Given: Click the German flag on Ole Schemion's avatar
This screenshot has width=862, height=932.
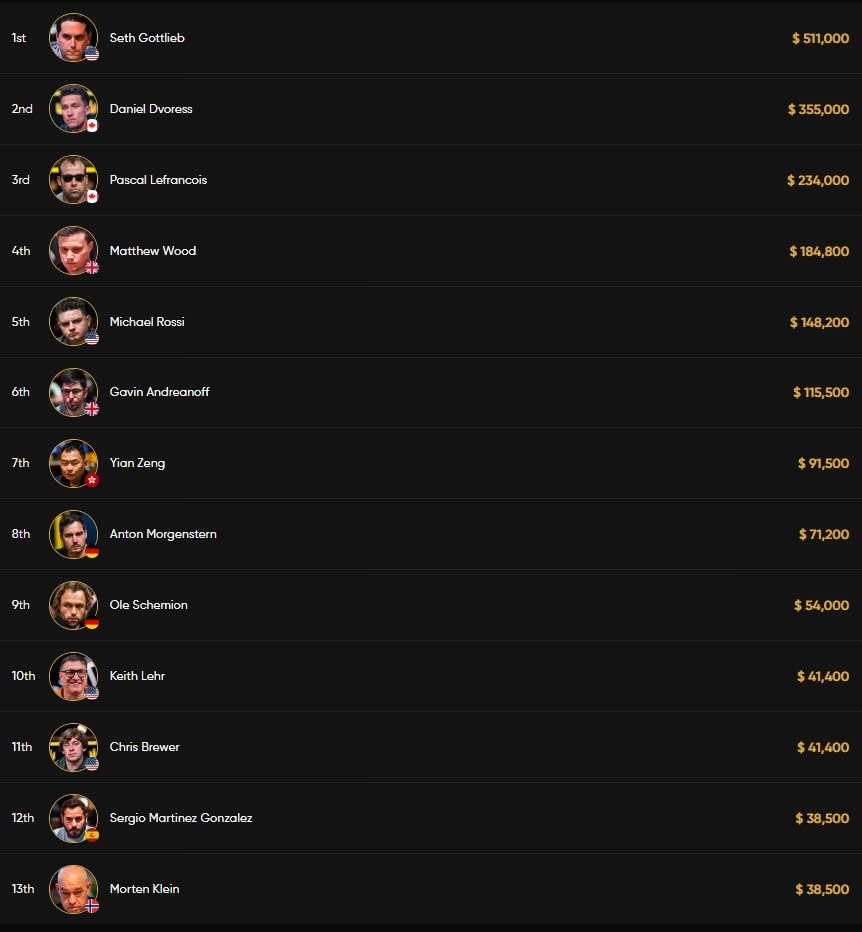Looking at the screenshot, I should coord(92,623).
